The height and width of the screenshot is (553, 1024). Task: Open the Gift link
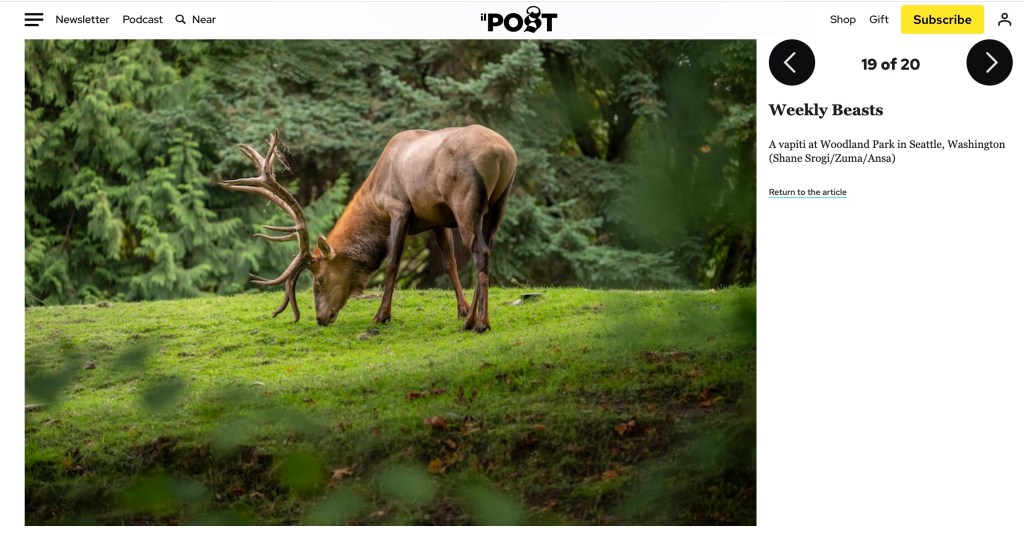click(878, 20)
